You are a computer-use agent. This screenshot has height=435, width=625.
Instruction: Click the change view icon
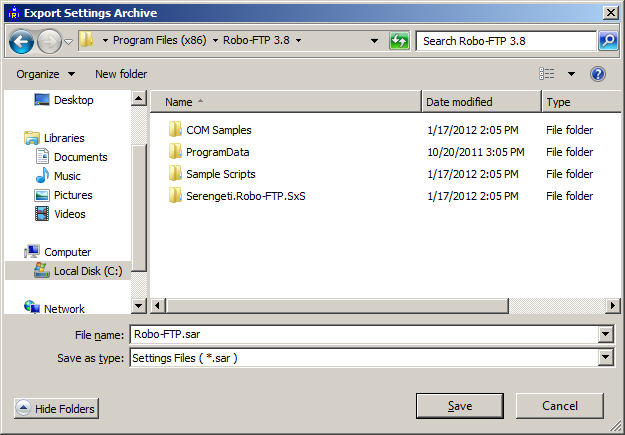click(547, 74)
